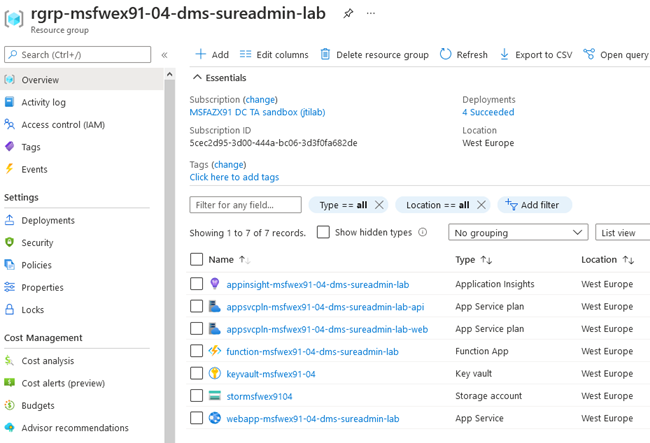Open MSFAZX91 DC TA sandbox subscription link
650x443 pixels.
click(x=257, y=112)
